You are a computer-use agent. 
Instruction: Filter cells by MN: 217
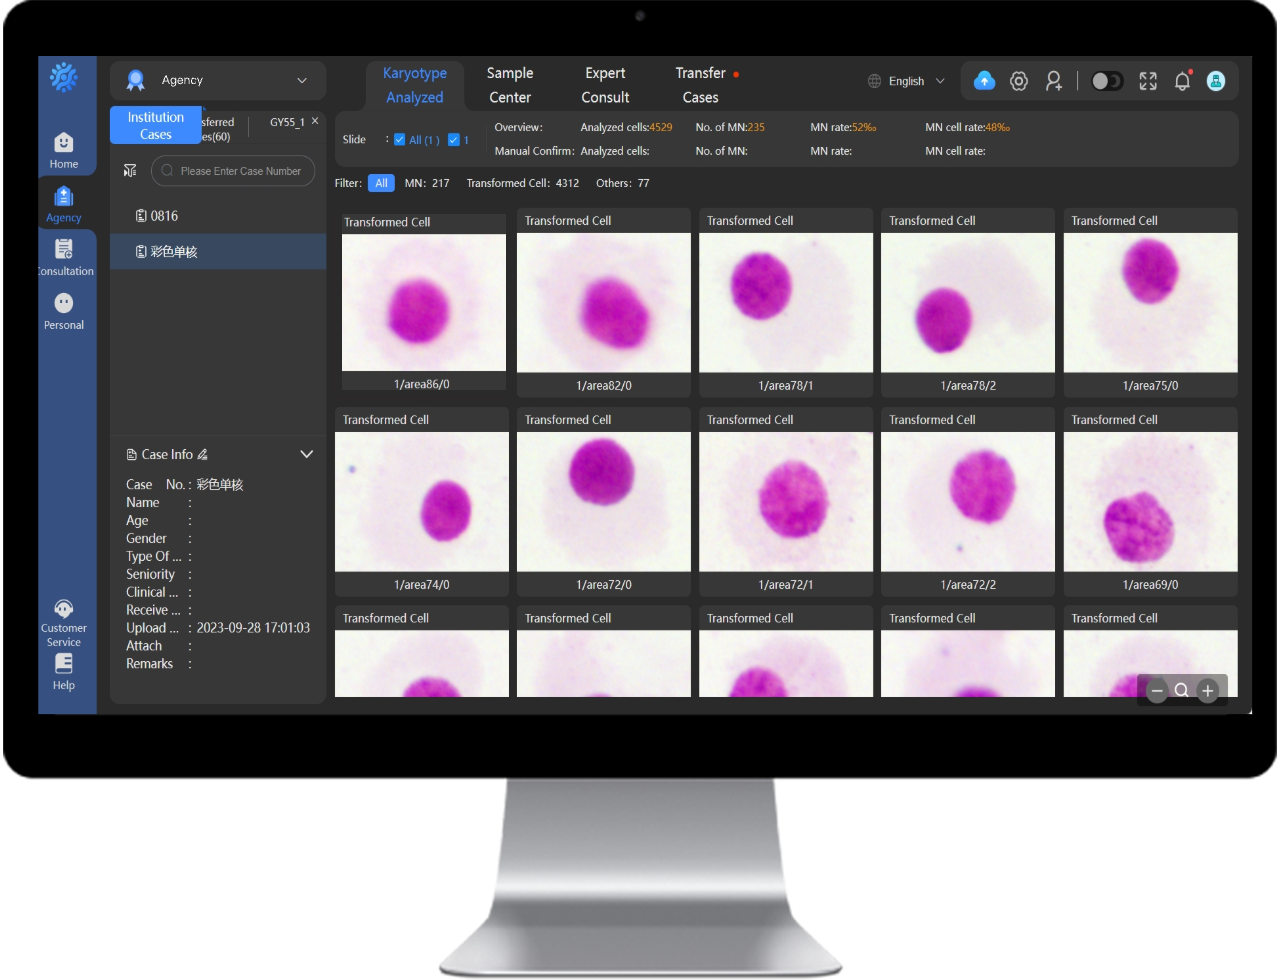[427, 183]
